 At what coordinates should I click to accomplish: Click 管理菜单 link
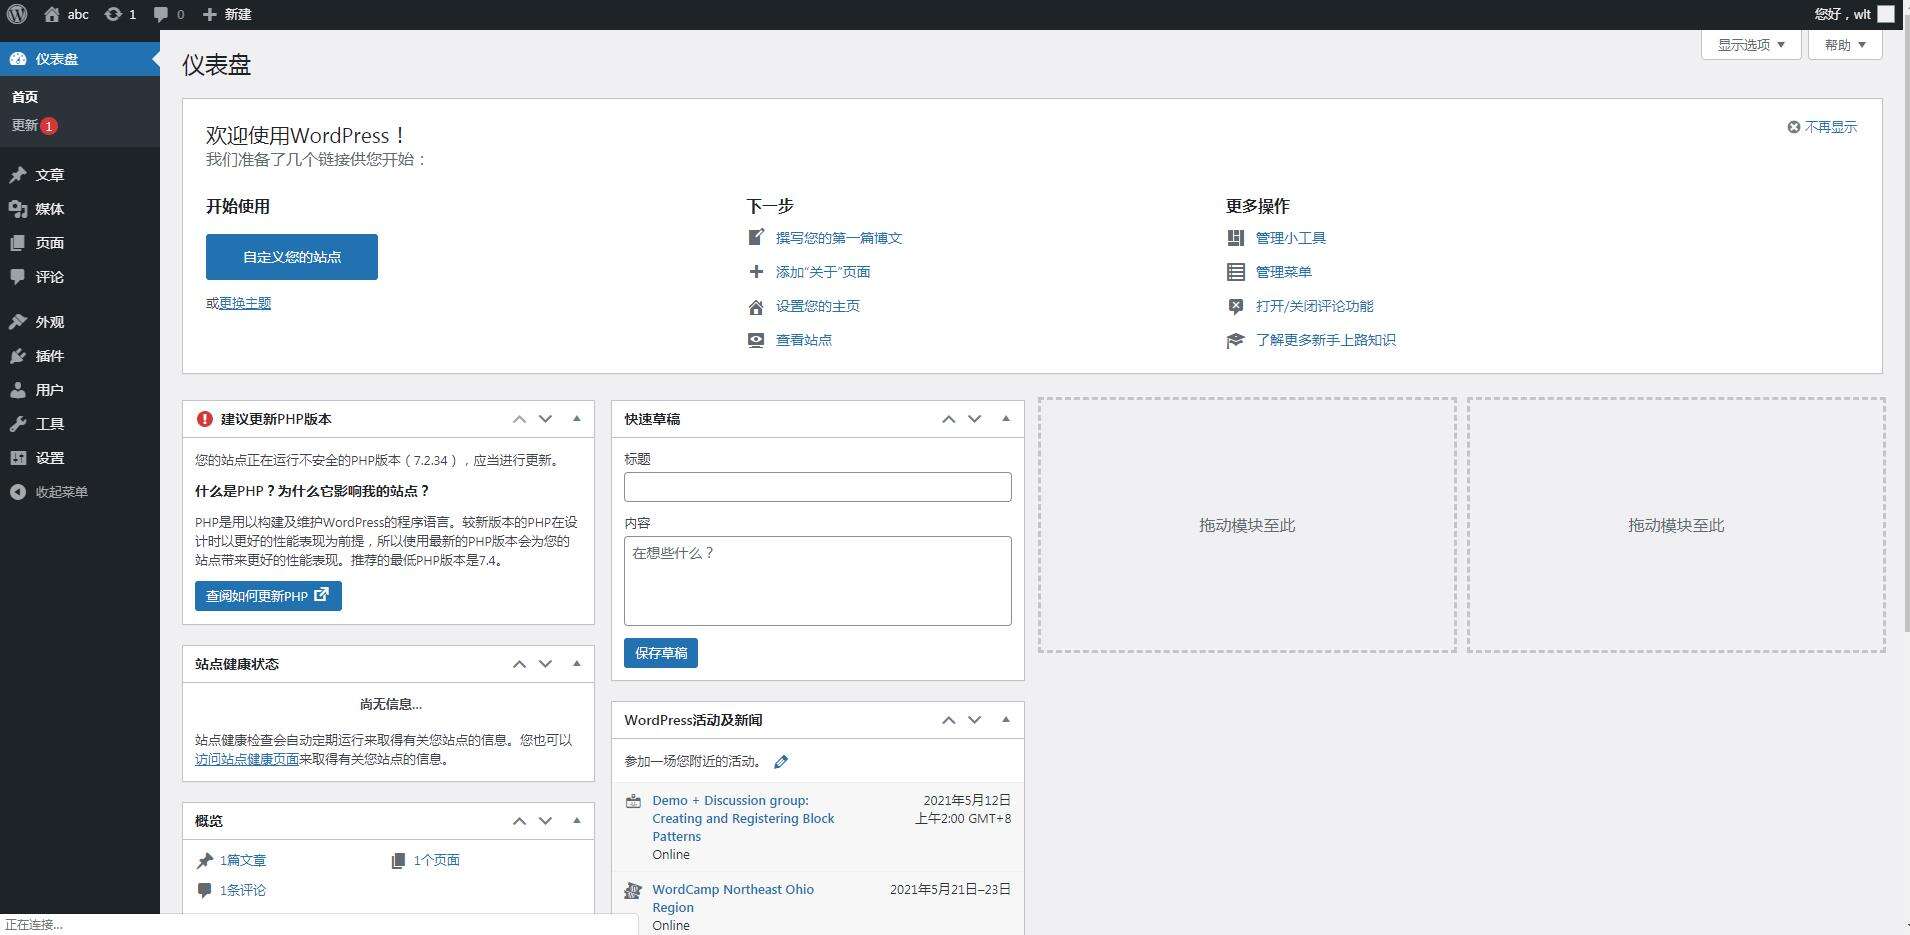click(x=1284, y=272)
